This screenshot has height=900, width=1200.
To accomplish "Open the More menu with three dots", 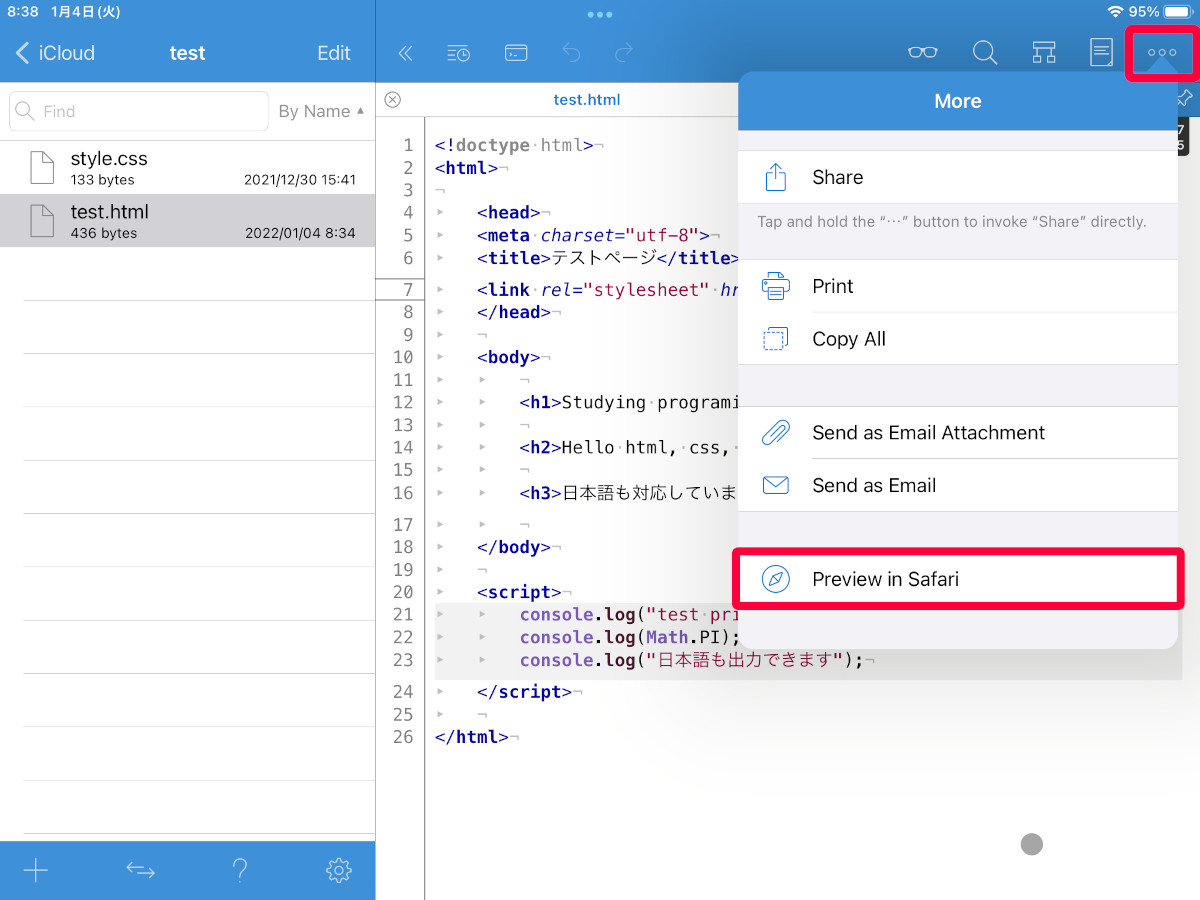I will tap(1162, 53).
